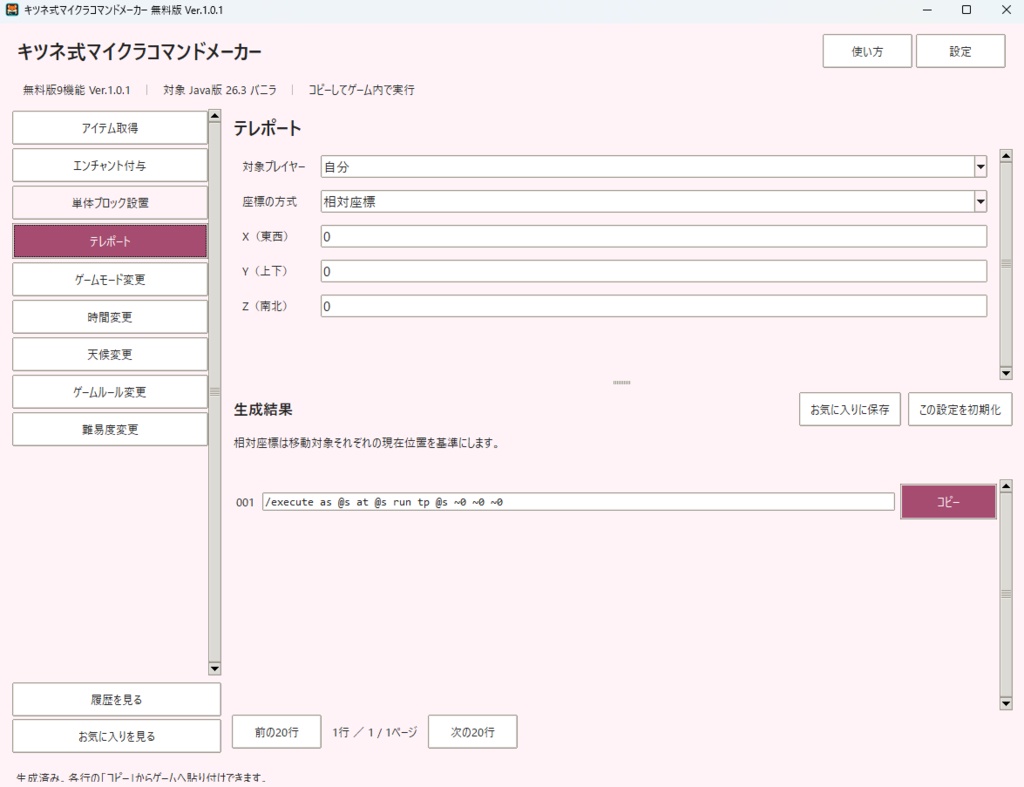1024x787 pixels.
Task: Focus the Z（南北） input field
Action: [654, 306]
